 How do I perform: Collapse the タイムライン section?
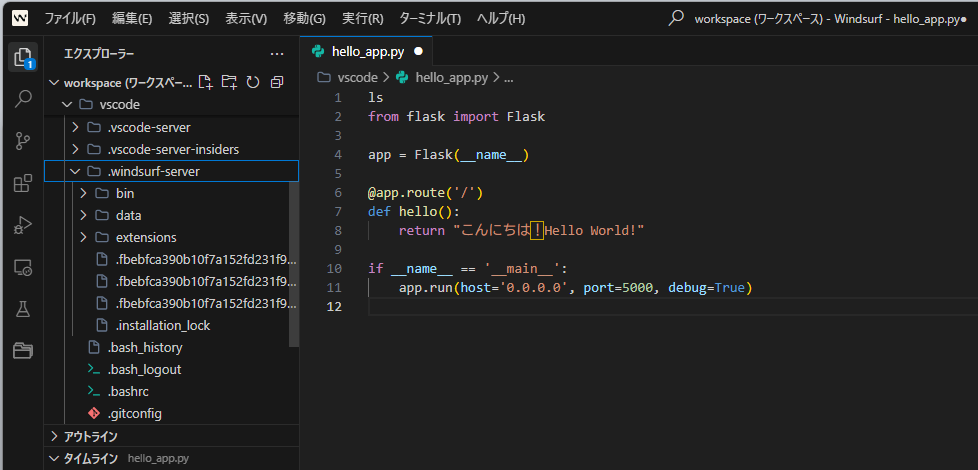pyautogui.click(x=54, y=459)
